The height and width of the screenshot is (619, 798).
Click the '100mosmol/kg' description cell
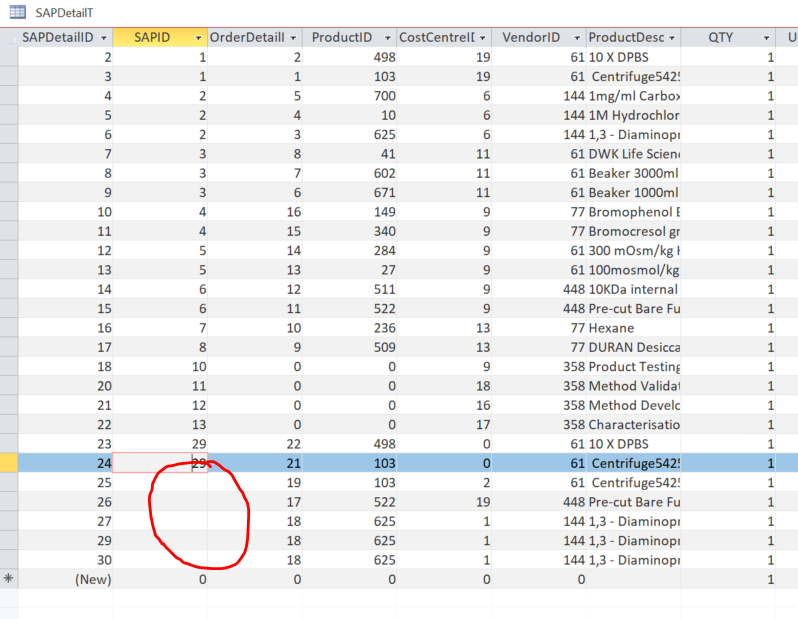pyautogui.click(x=633, y=269)
